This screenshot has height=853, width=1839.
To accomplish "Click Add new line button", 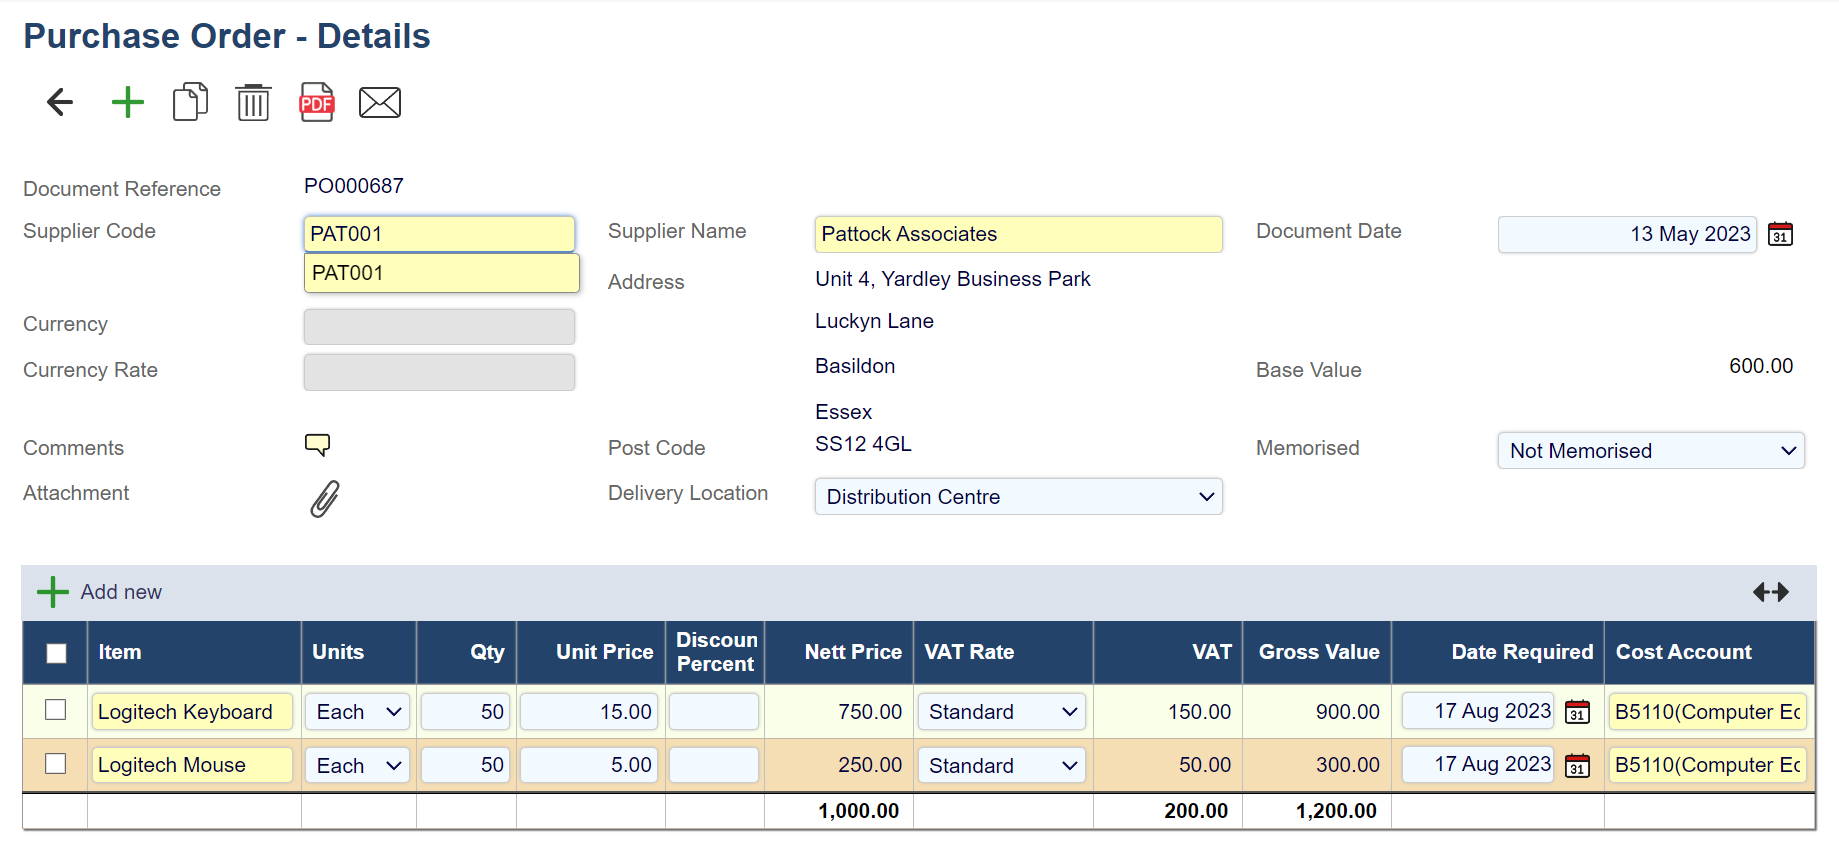I will point(100,592).
